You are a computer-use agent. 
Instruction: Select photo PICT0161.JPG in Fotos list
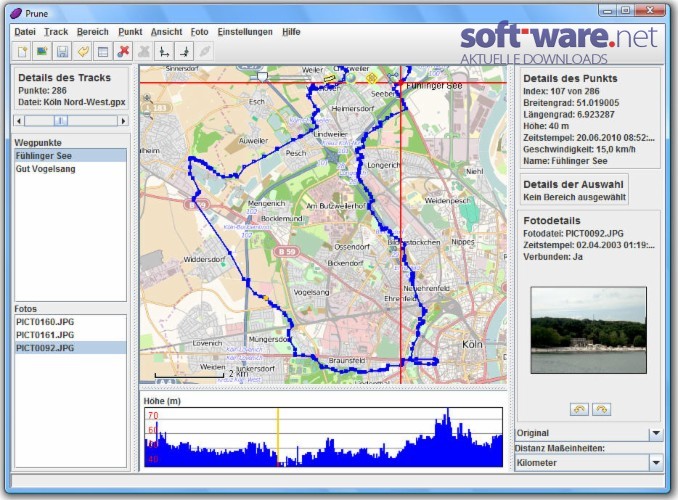click(70, 335)
